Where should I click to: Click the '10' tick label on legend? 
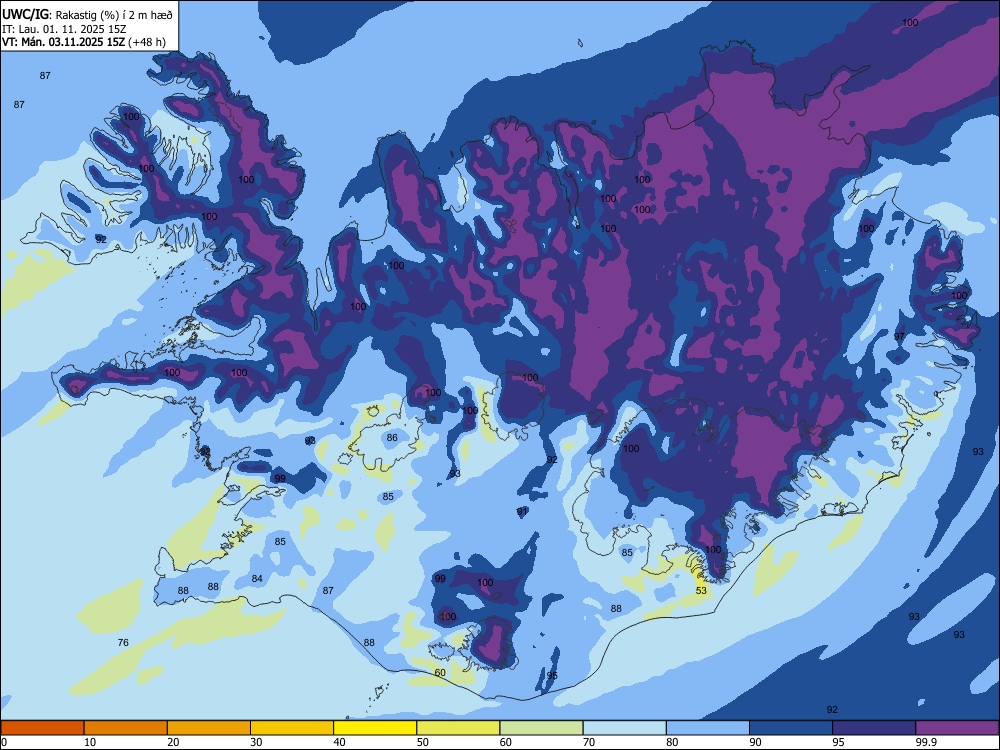(x=90, y=742)
